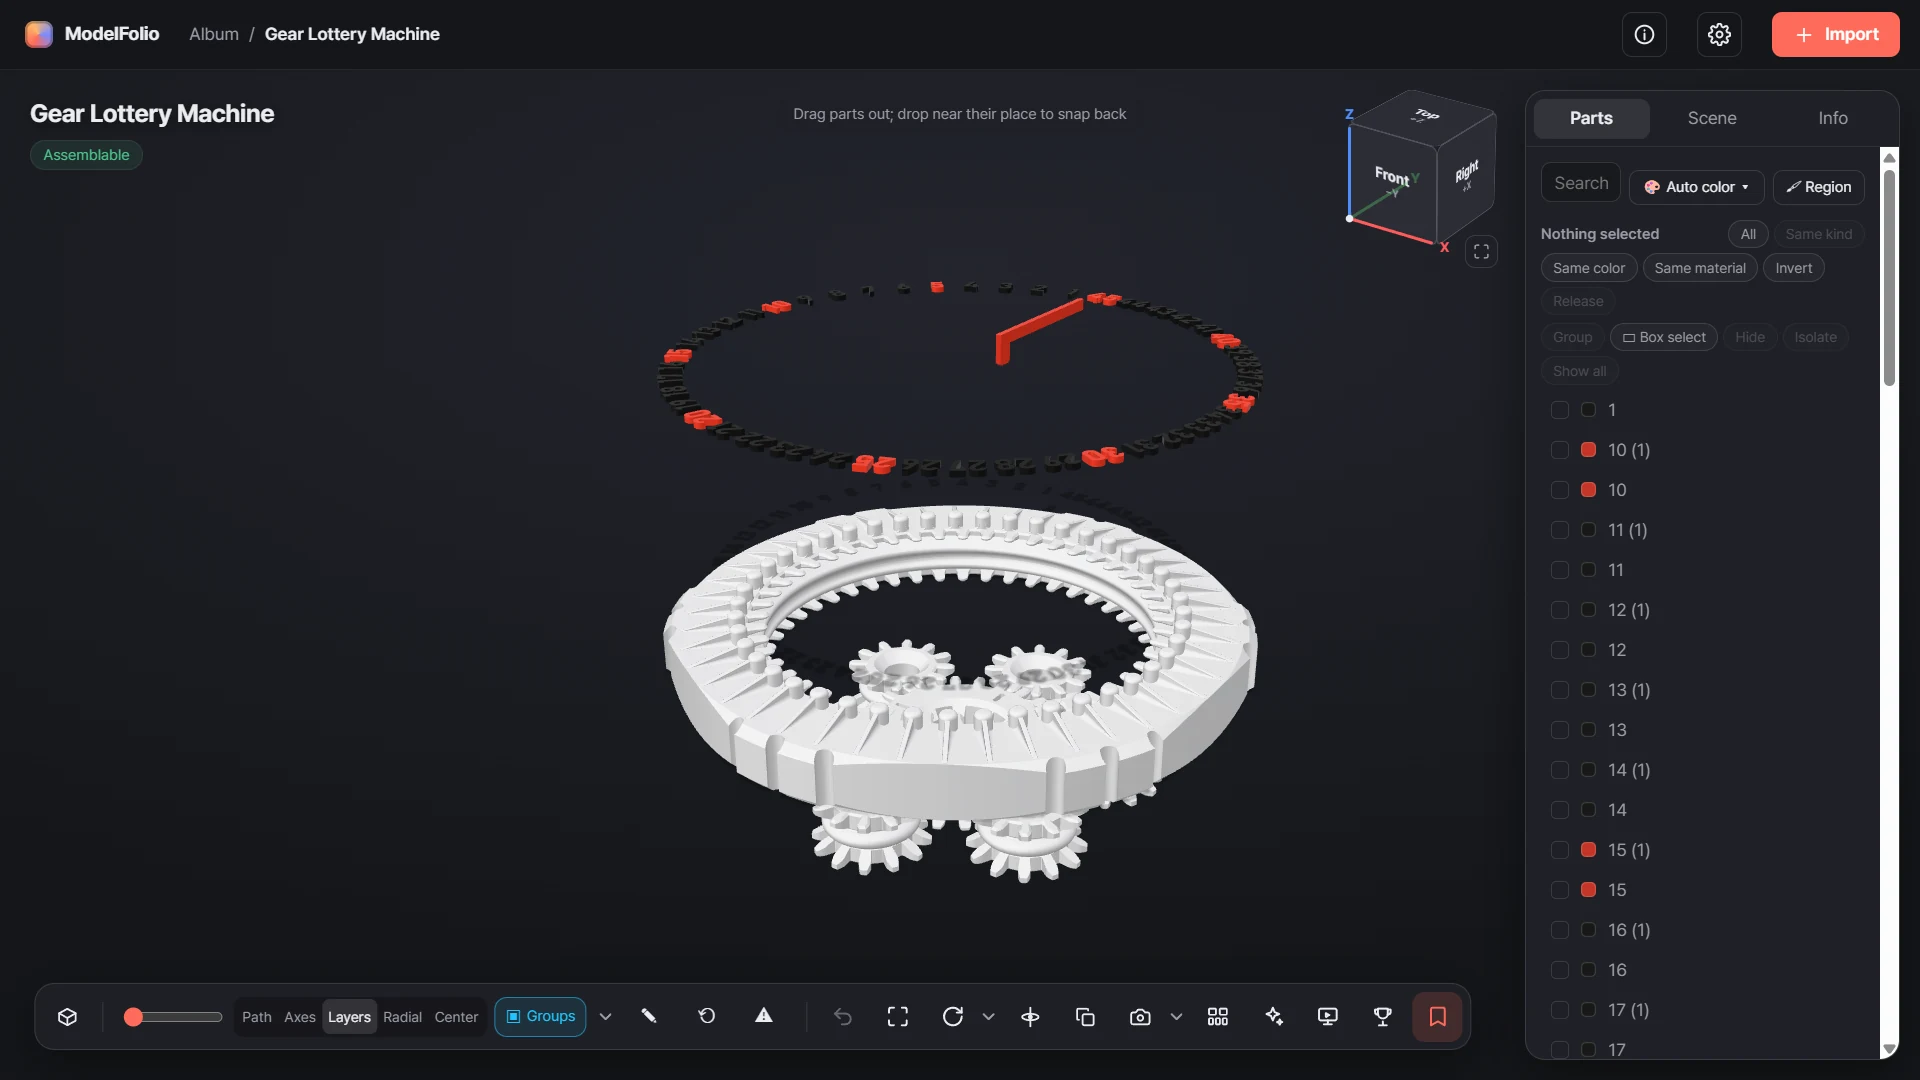Switch to the Info tab
The width and height of the screenshot is (1920, 1080).
(x=1833, y=118)
